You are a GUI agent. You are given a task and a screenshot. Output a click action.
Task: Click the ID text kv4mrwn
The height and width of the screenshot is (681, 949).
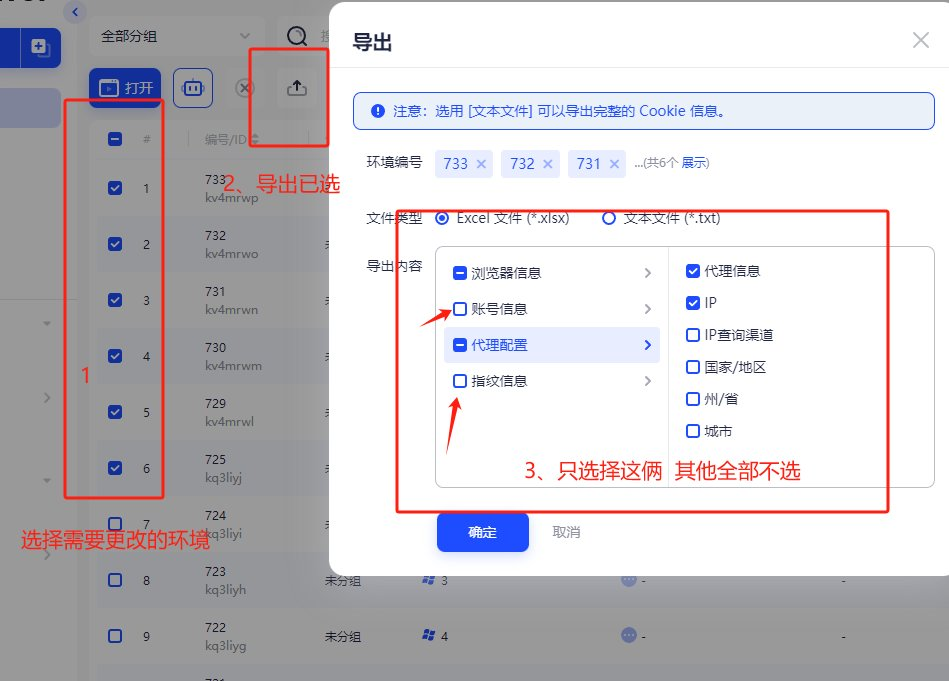pyautogui.click(x=231, y=309)
